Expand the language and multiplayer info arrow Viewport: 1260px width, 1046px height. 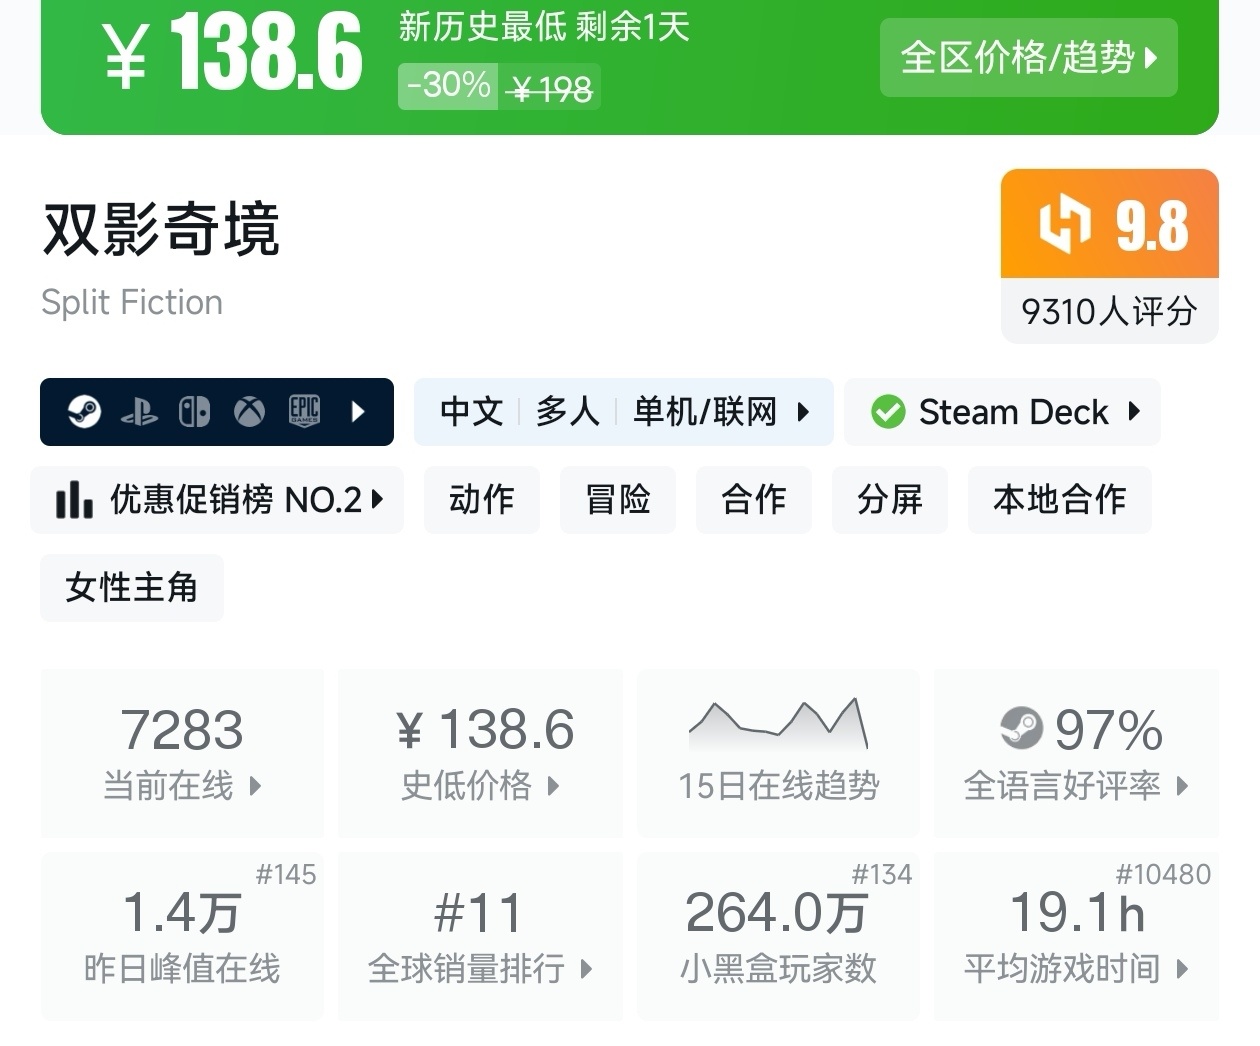(x=803, y=412)
